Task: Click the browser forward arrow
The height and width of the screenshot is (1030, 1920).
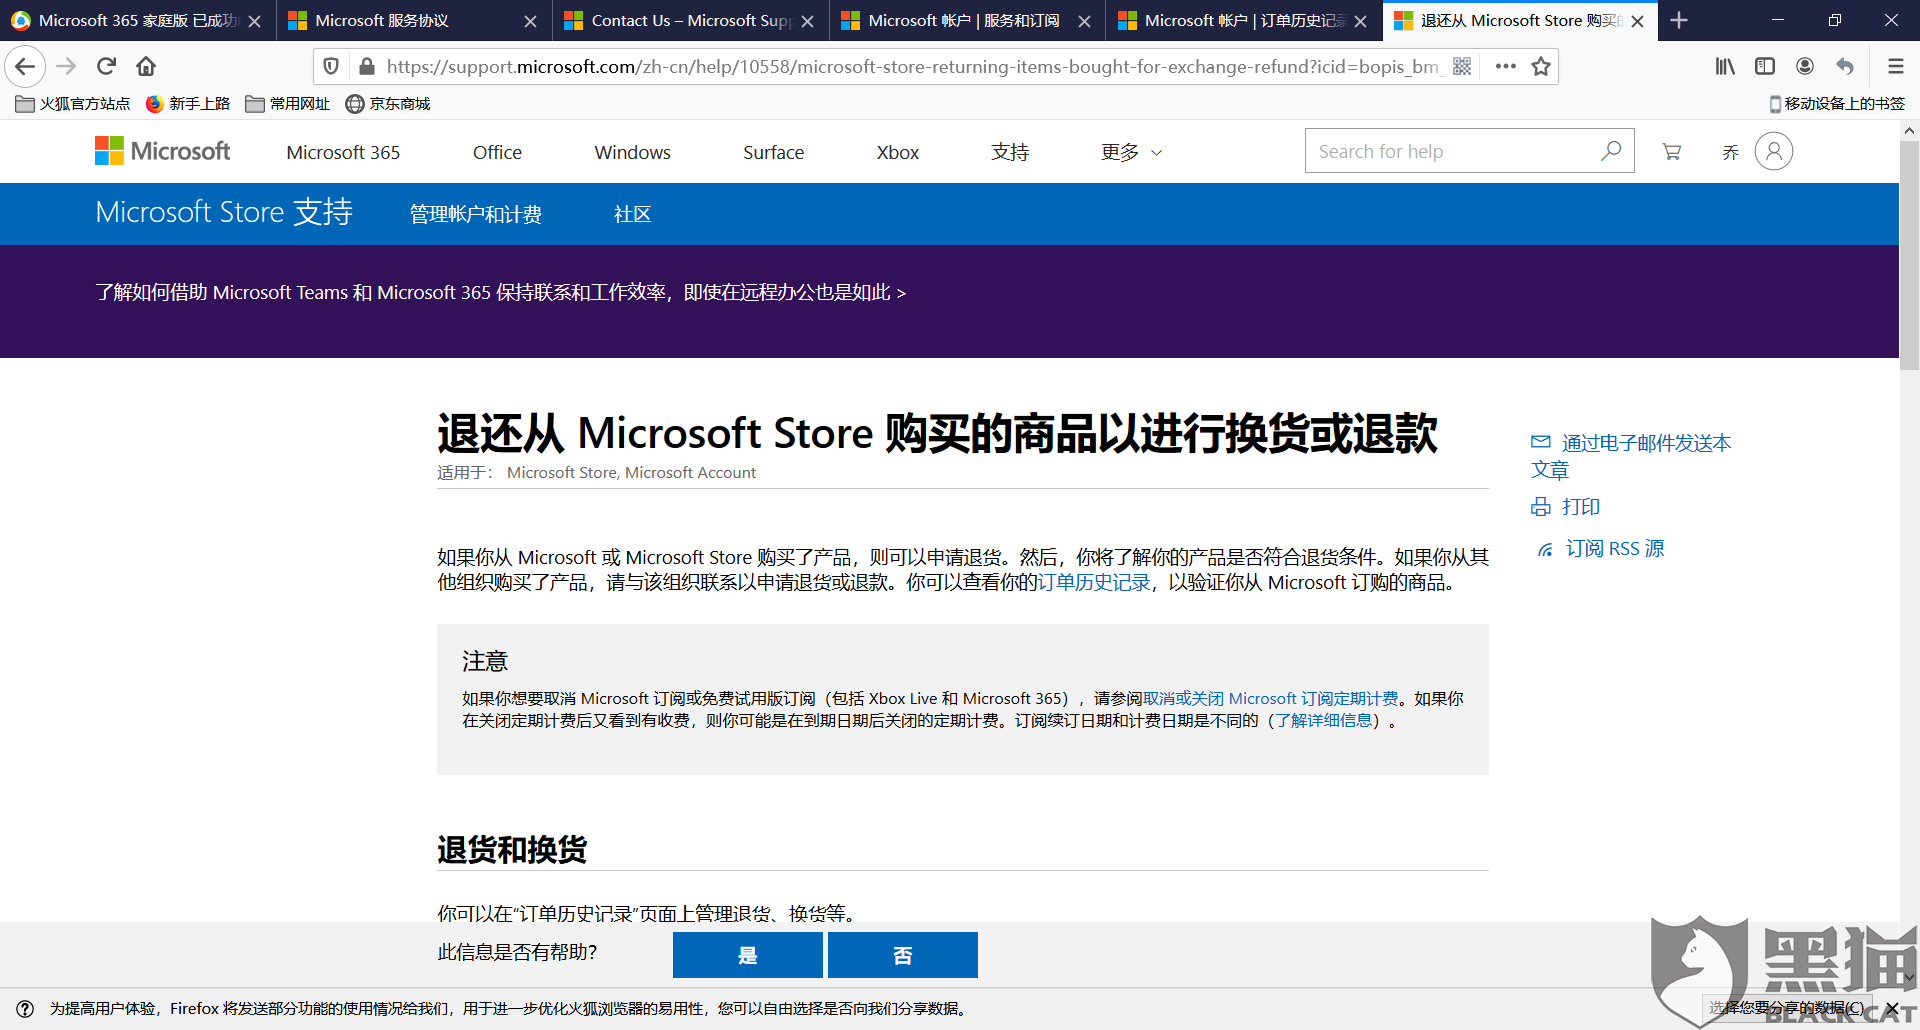Action: click(x=66, y=67)
